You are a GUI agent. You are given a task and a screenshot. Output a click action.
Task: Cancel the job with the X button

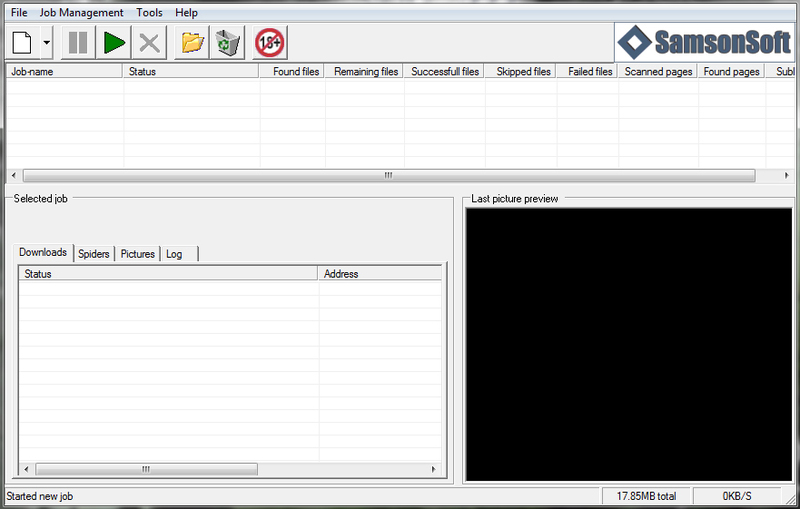(x=149, y=43)
